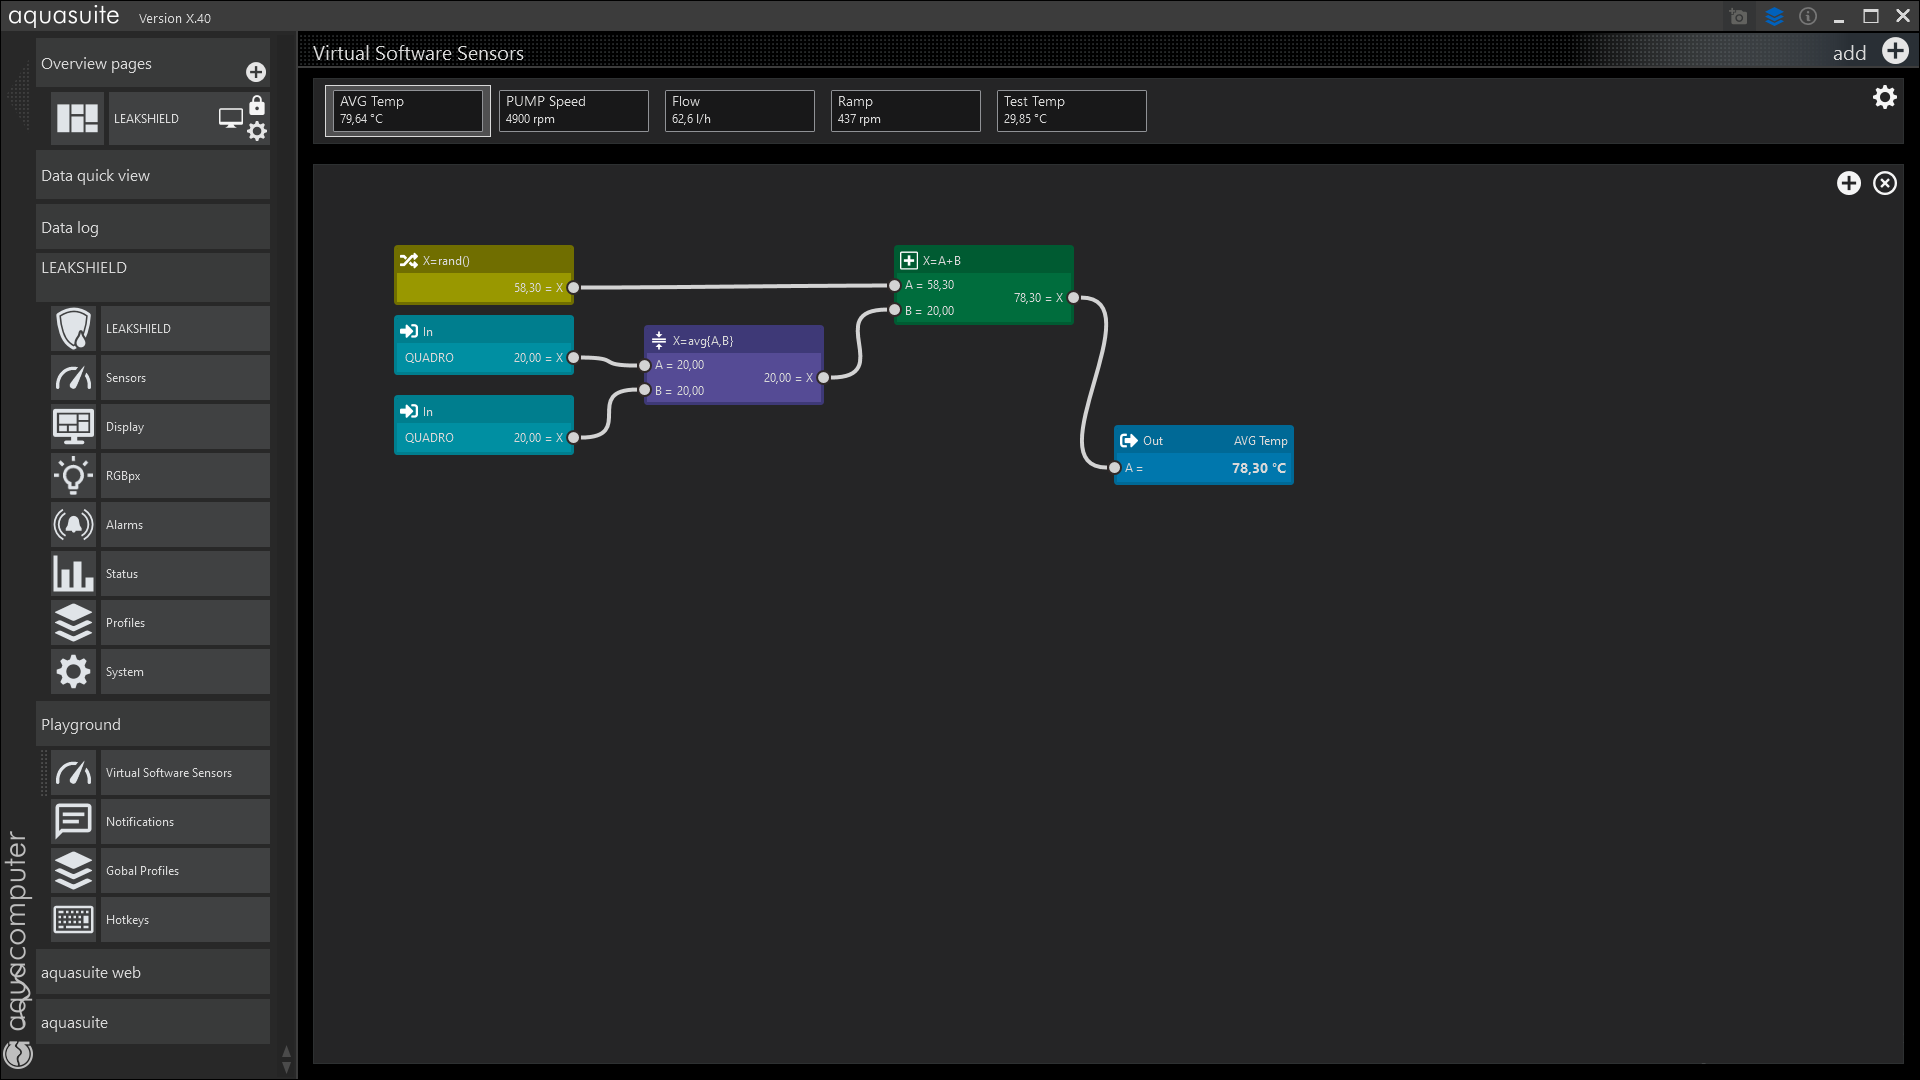Open the Notifications speech bubble icon

tap(74, 821)
